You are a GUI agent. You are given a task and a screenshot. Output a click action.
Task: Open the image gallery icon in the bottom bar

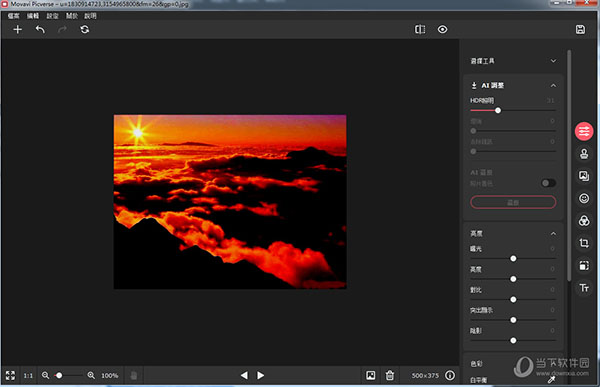[x=371, y=376]
